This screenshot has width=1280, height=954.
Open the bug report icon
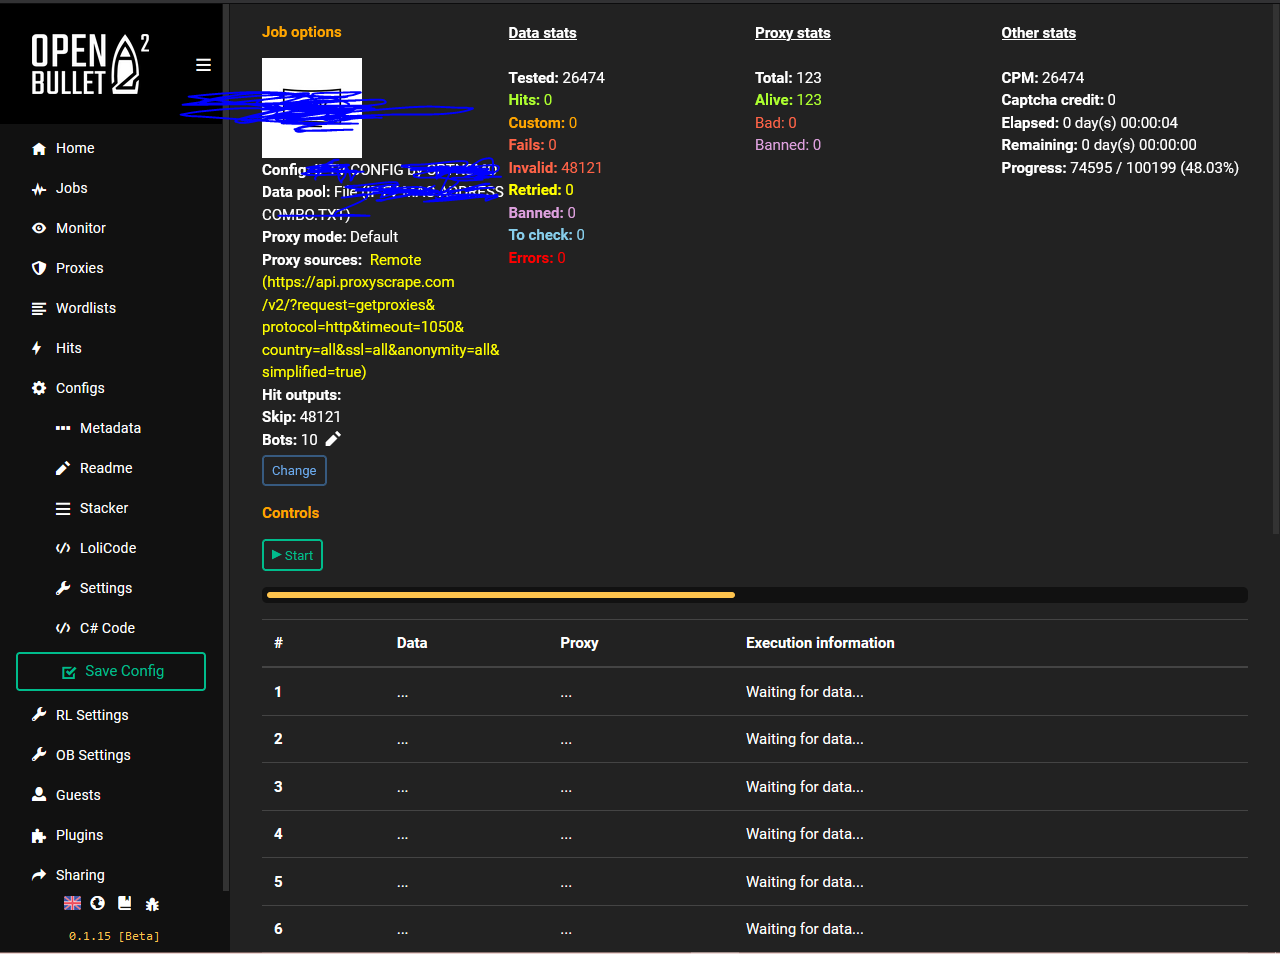[x=152, y=904]
